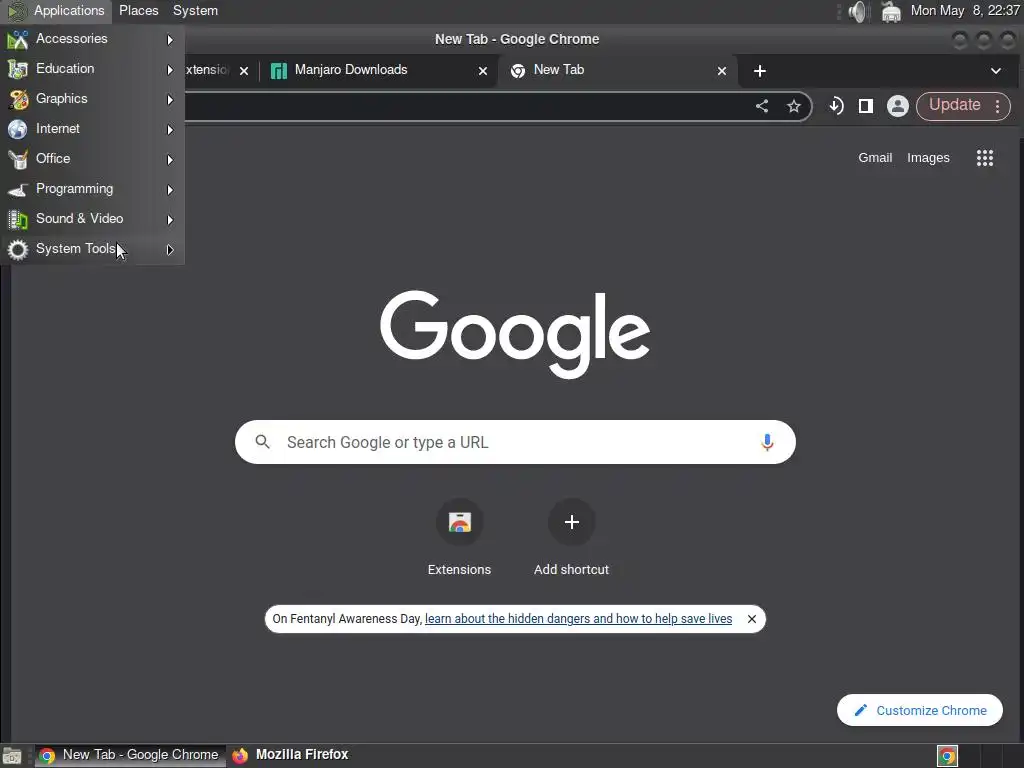Open the Programming submenu
Image resolution: width=1024 pixels, height=768 pixels.
92,189
